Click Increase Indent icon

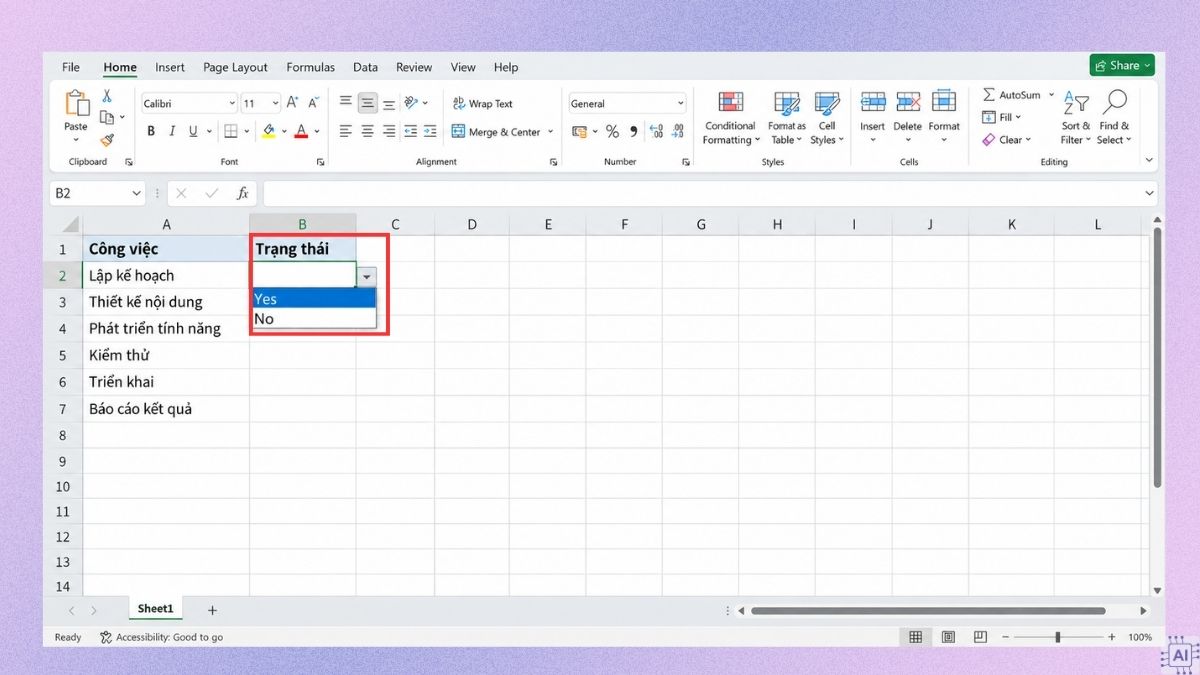430,131
